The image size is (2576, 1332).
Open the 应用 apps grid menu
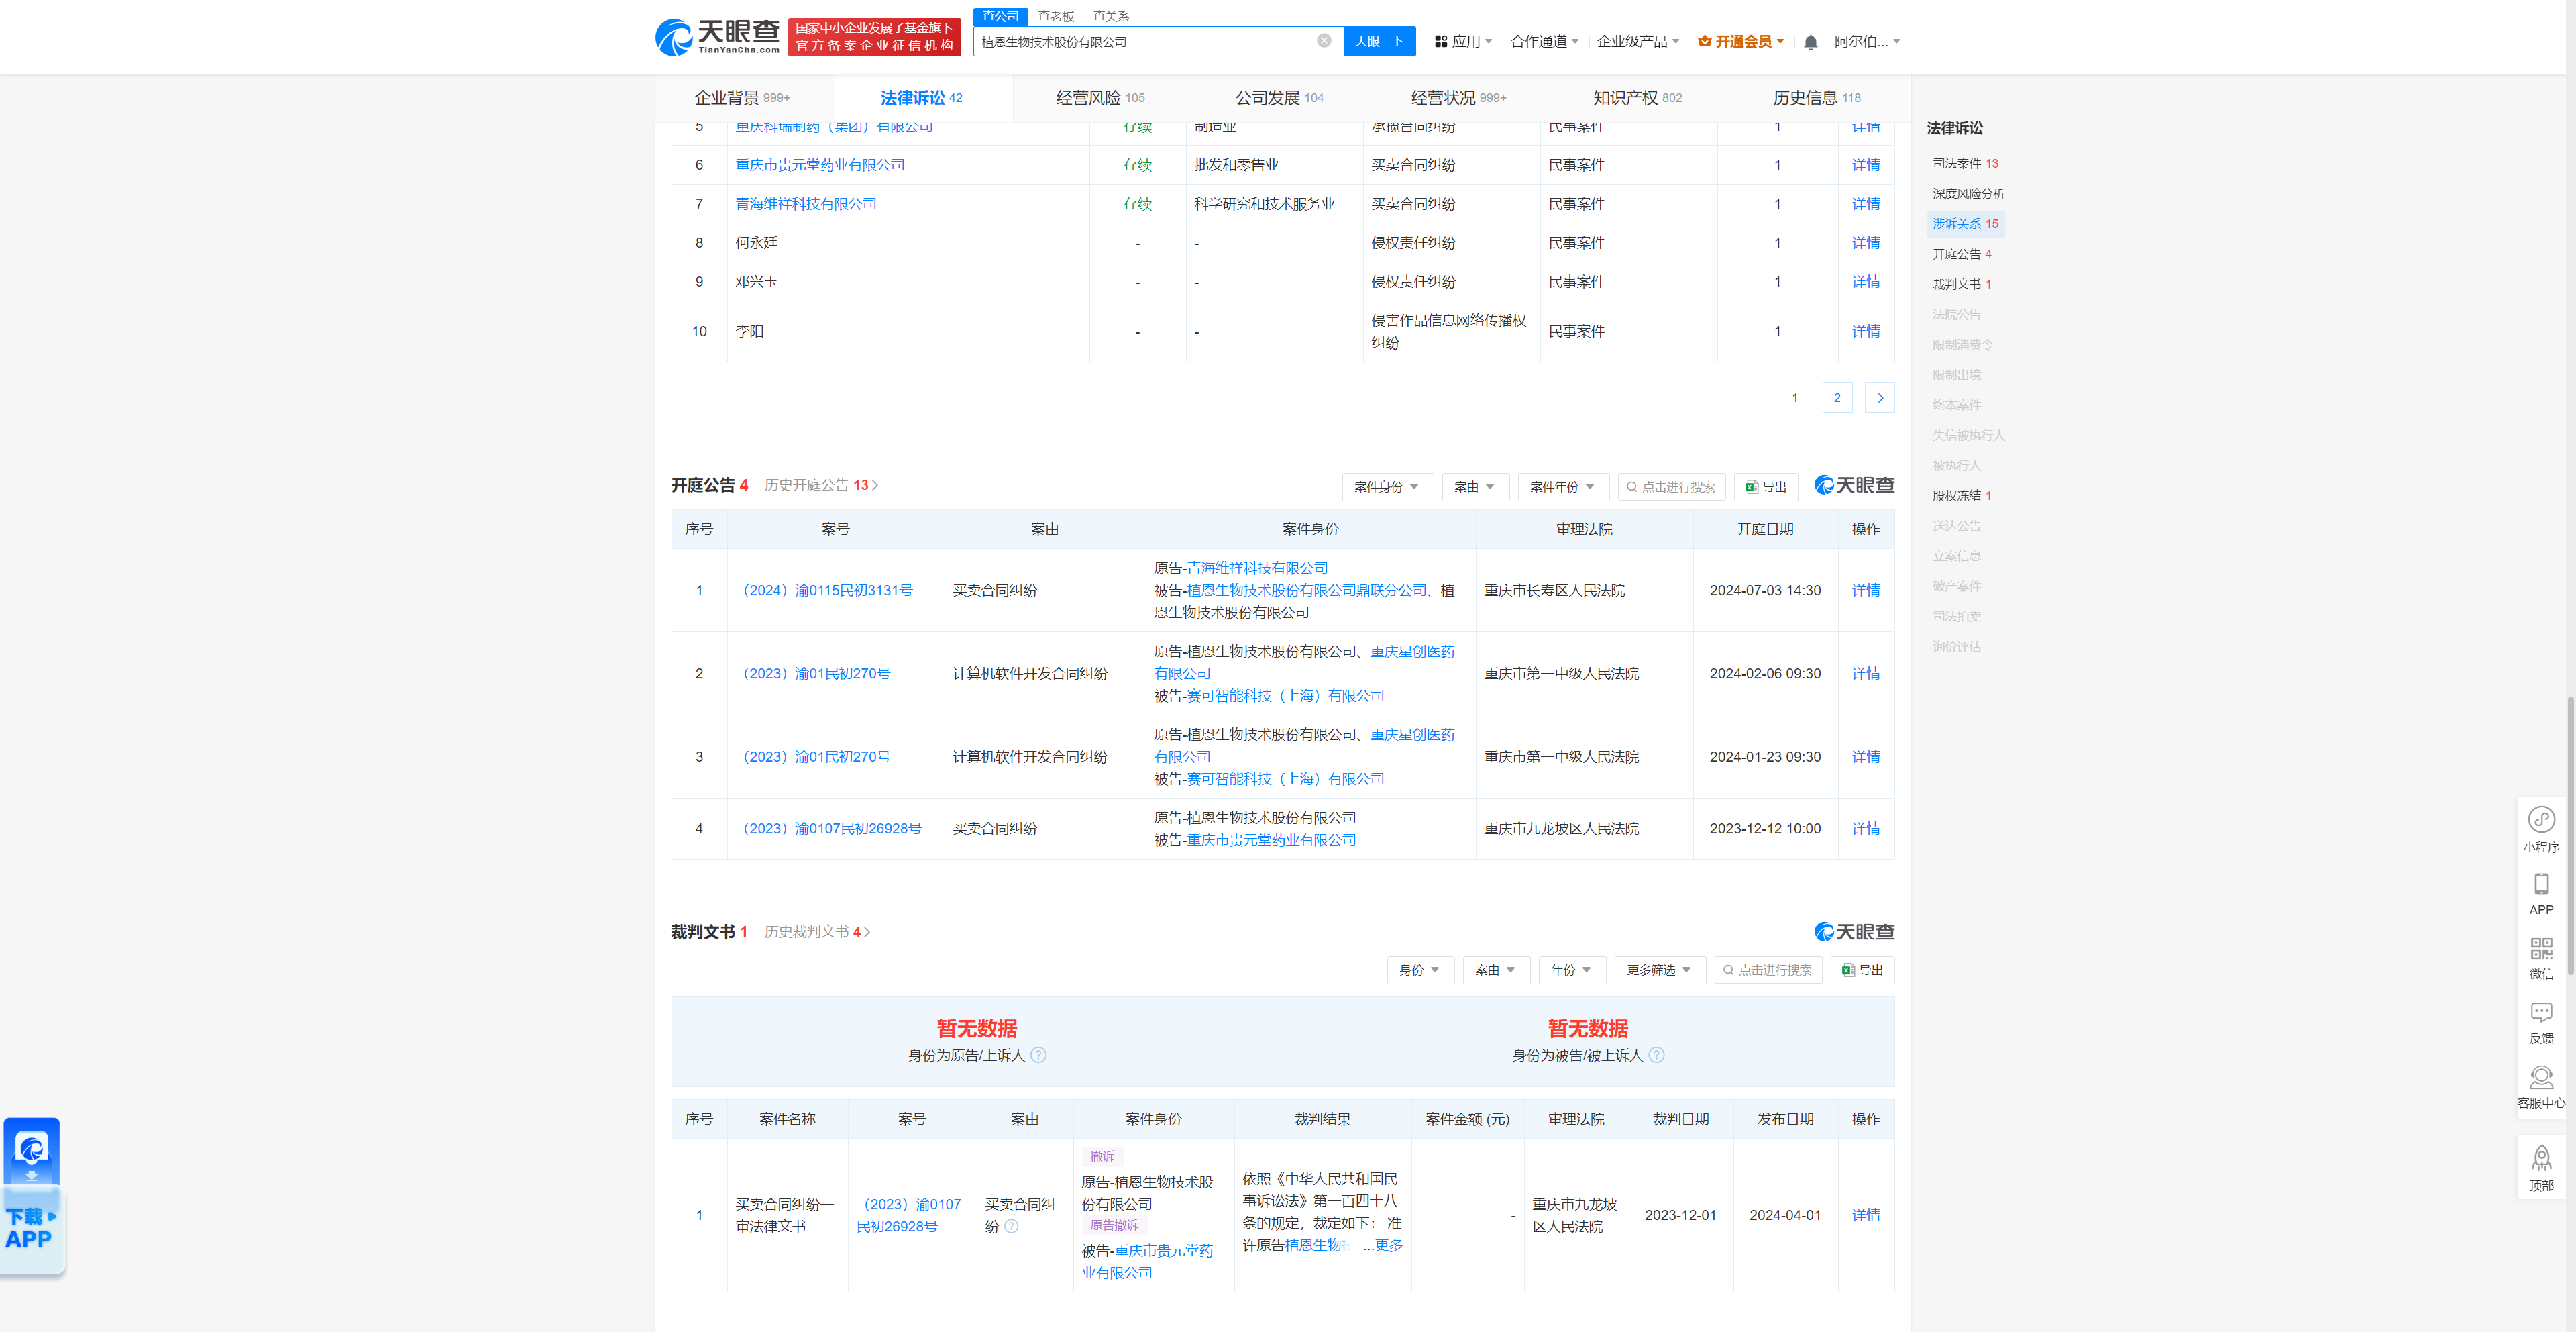[1463, 42]
